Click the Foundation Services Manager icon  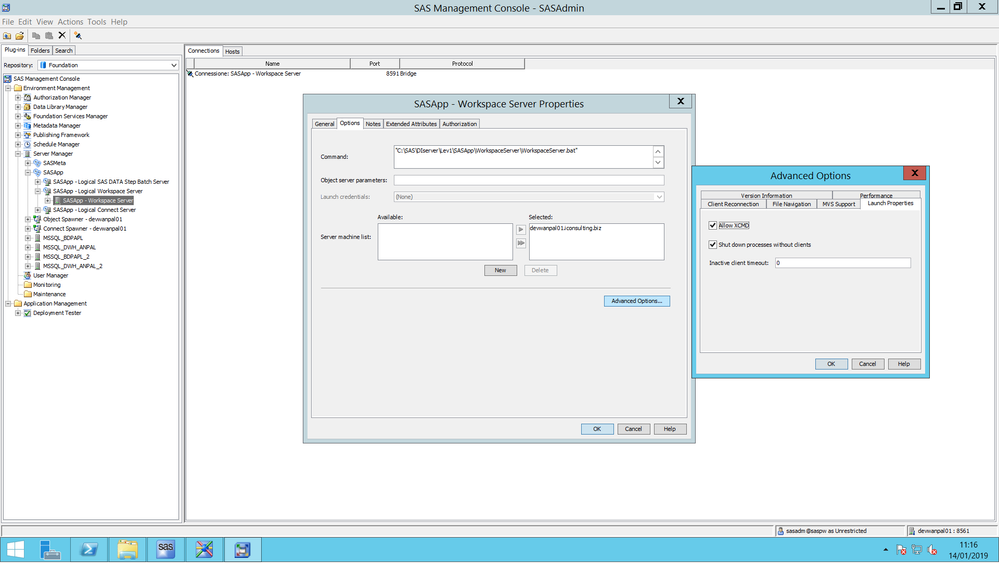pyautogui.click(x=27, y=116)
